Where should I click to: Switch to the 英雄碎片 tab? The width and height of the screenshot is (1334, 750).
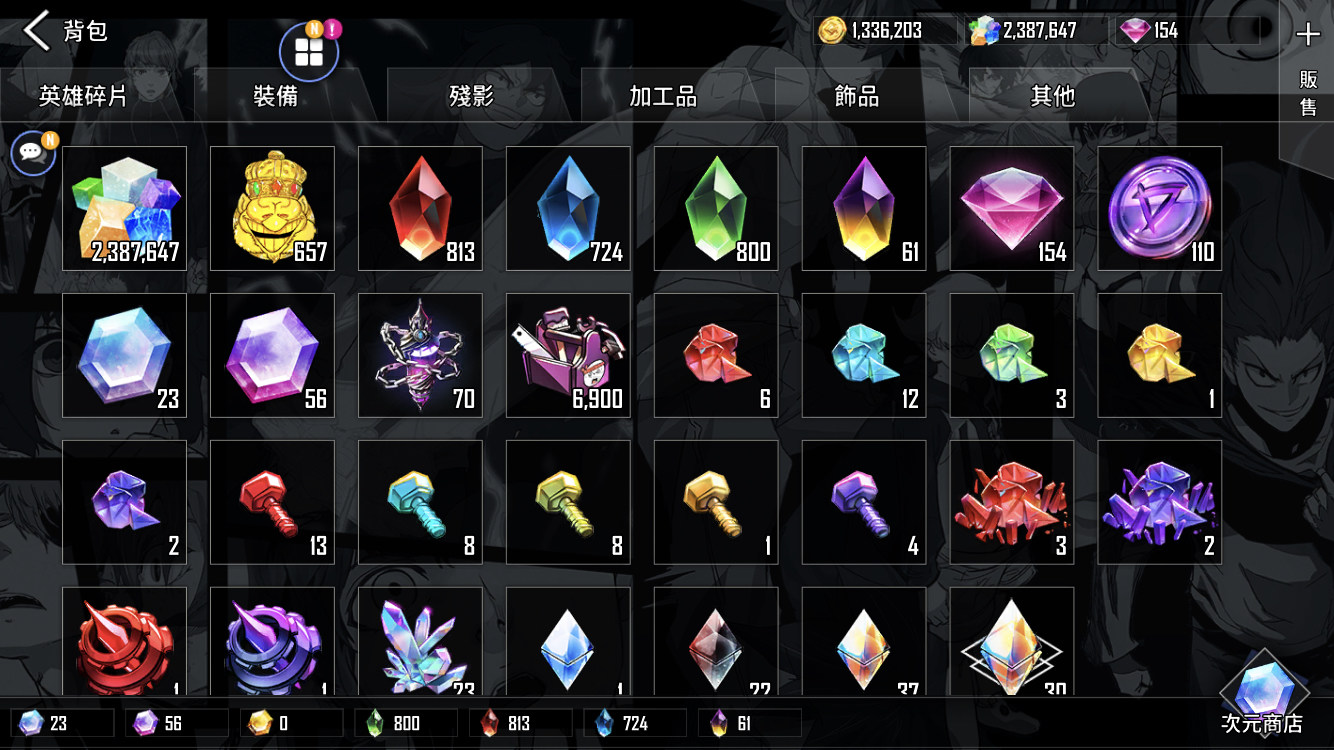click(83, 95)
